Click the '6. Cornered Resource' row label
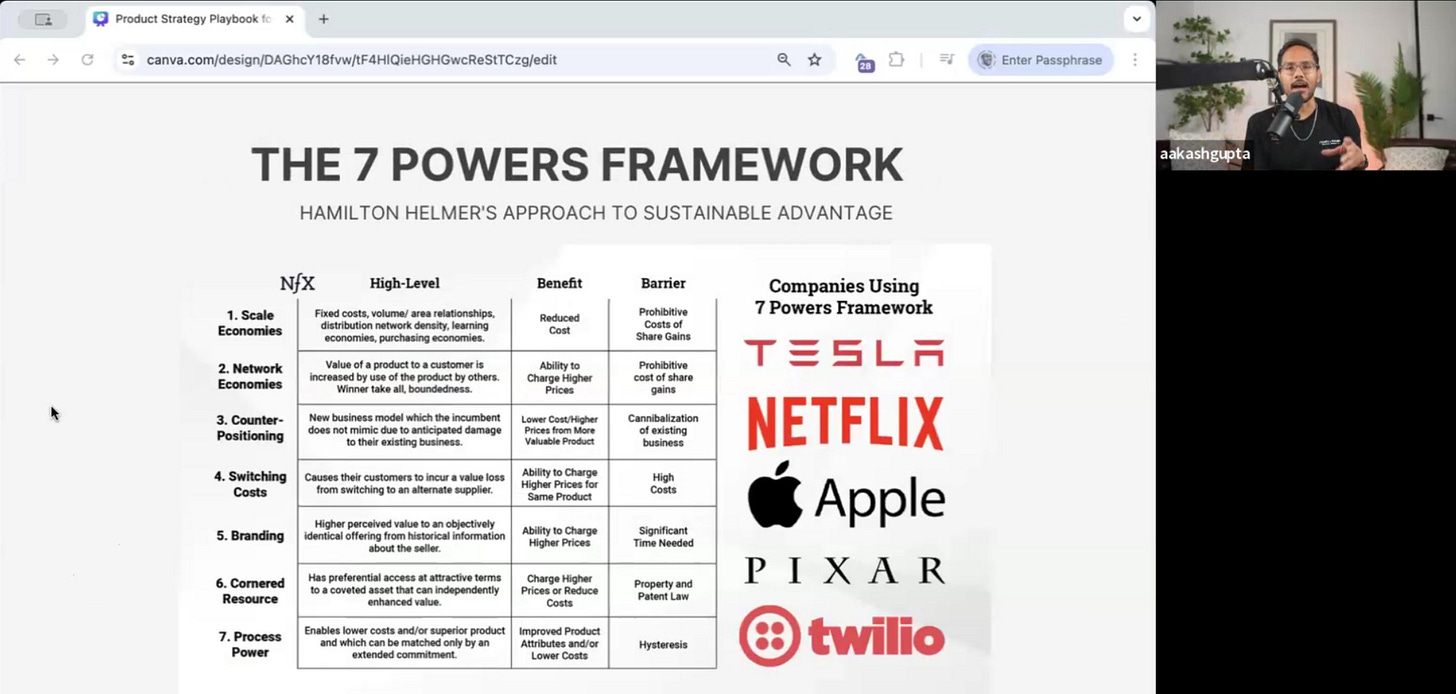The width and height of the screenshot is (1456, 694). pos(250,591)
